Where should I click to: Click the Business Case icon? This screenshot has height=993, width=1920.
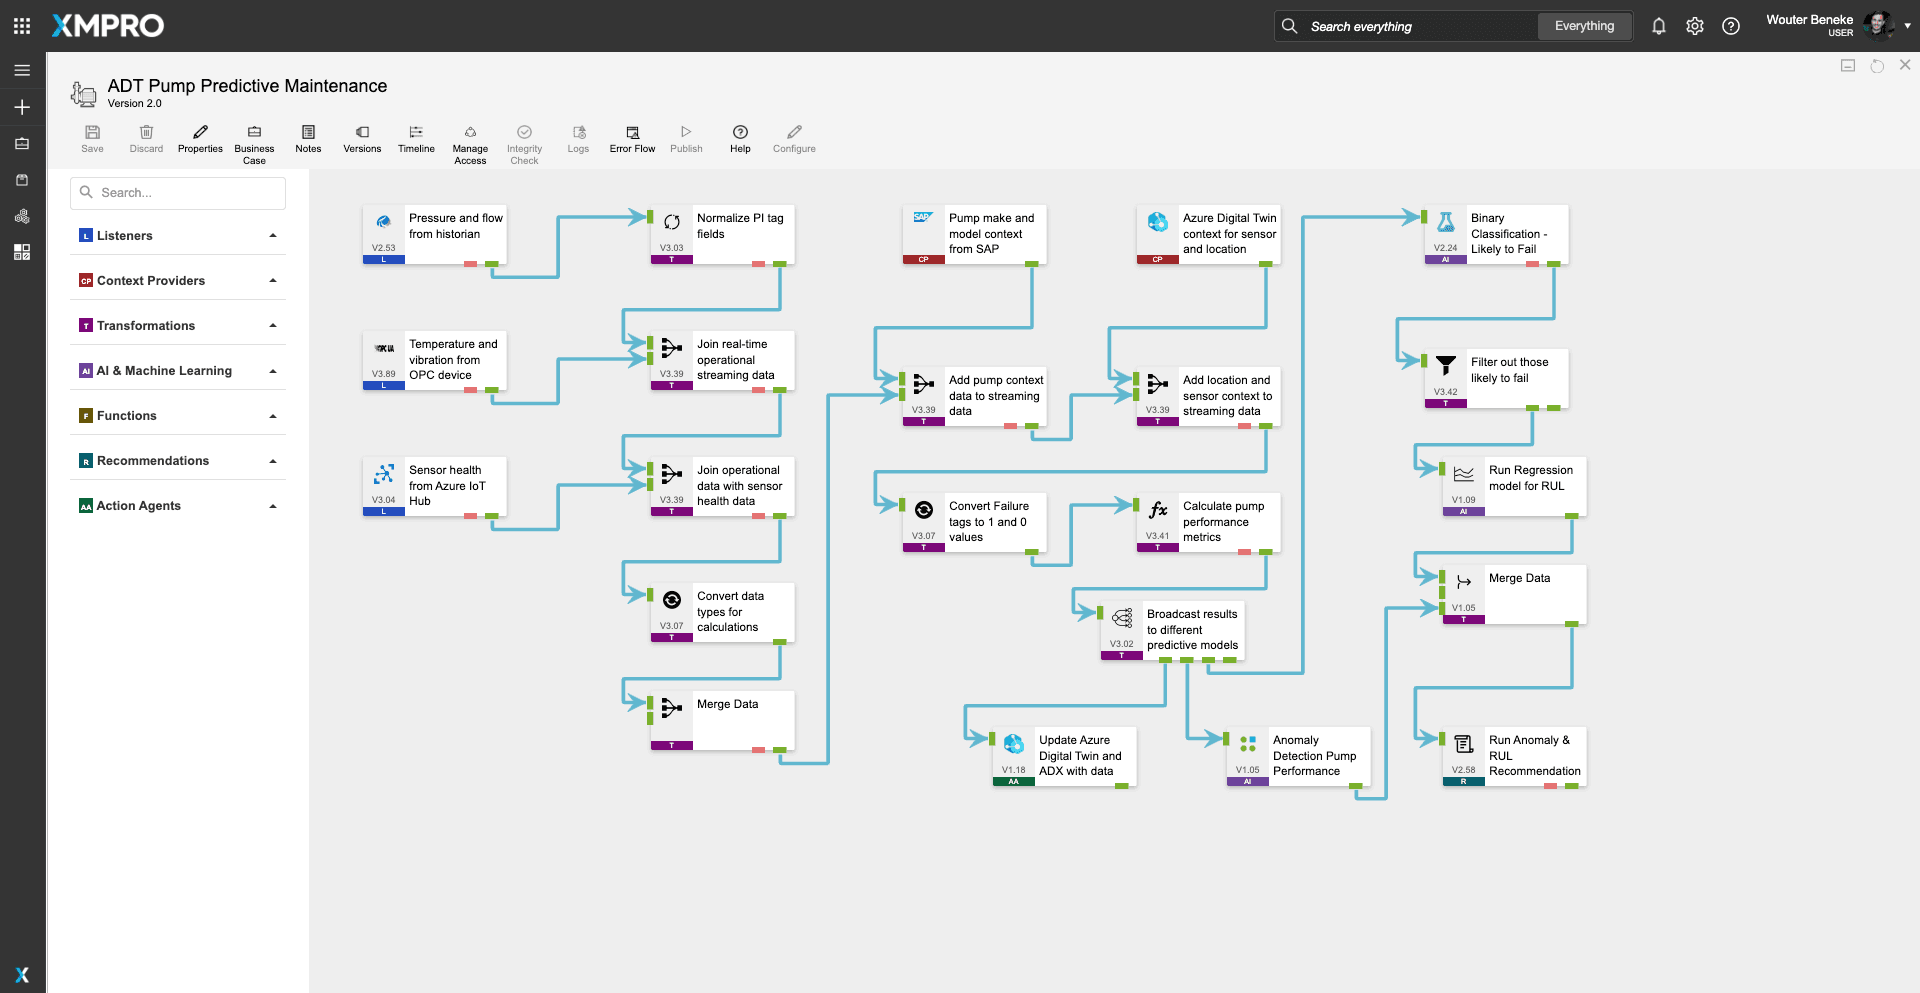tap(254, 138)
